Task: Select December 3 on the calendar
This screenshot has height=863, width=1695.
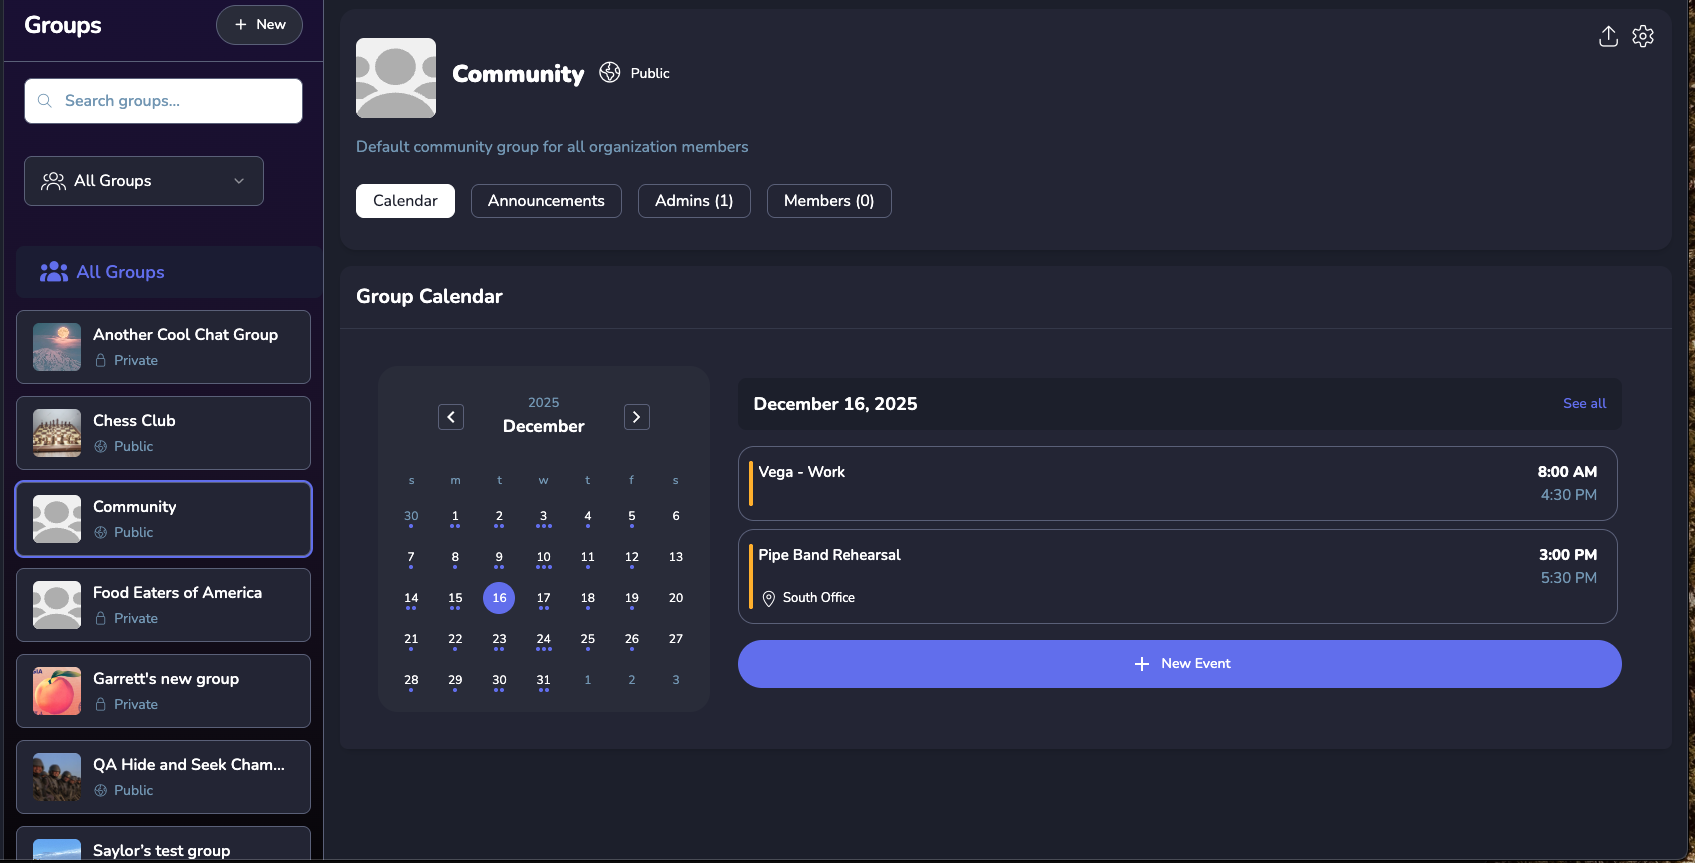Action: coord(543,517)
